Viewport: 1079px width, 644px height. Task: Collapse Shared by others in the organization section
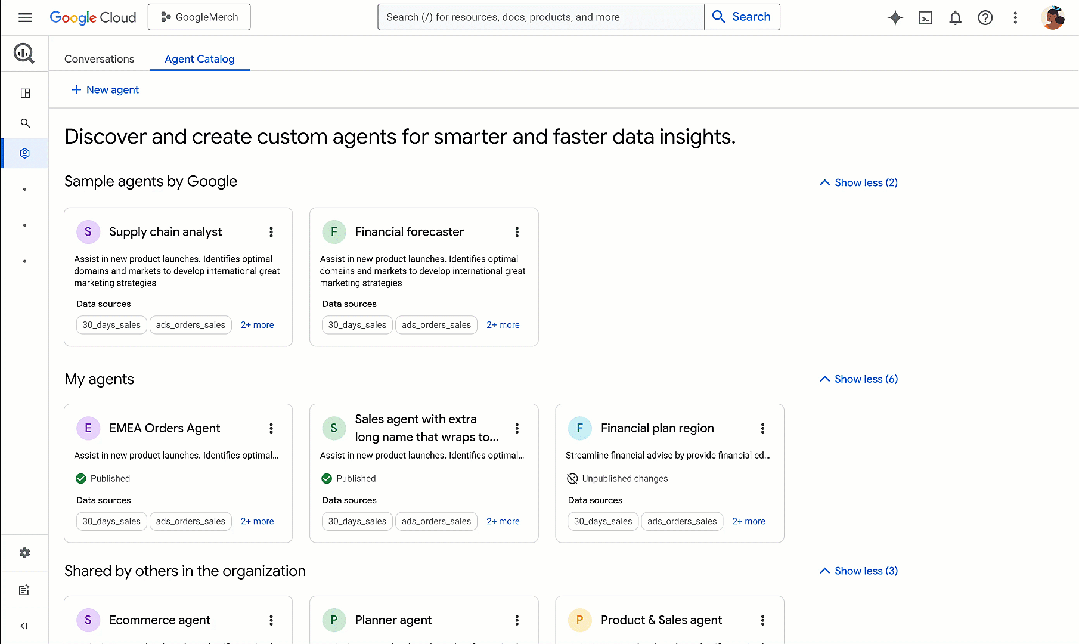tap(858, 571)
